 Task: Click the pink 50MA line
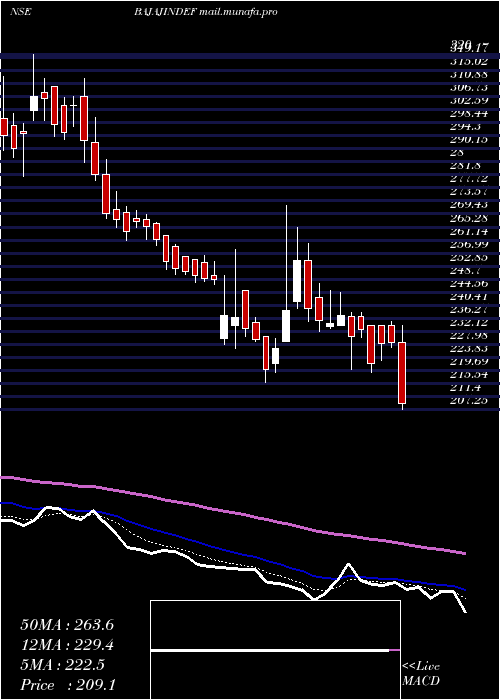click(232, 512)
